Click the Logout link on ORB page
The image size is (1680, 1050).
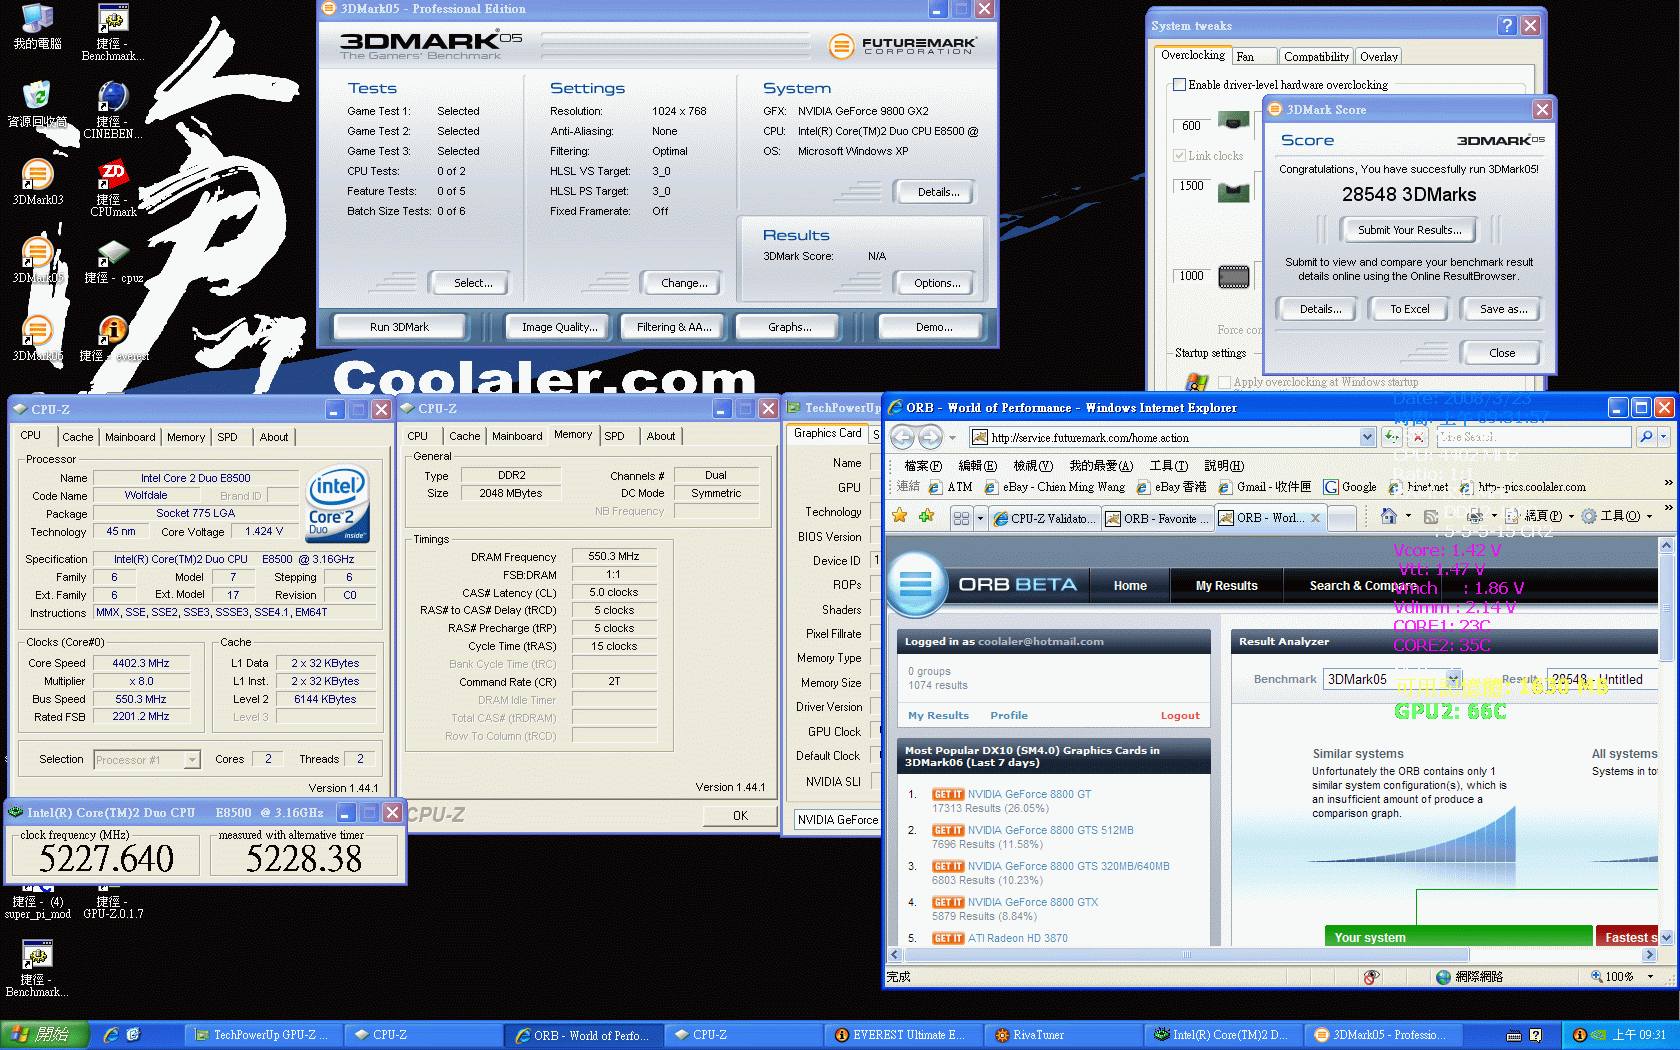click(1180, 716)
